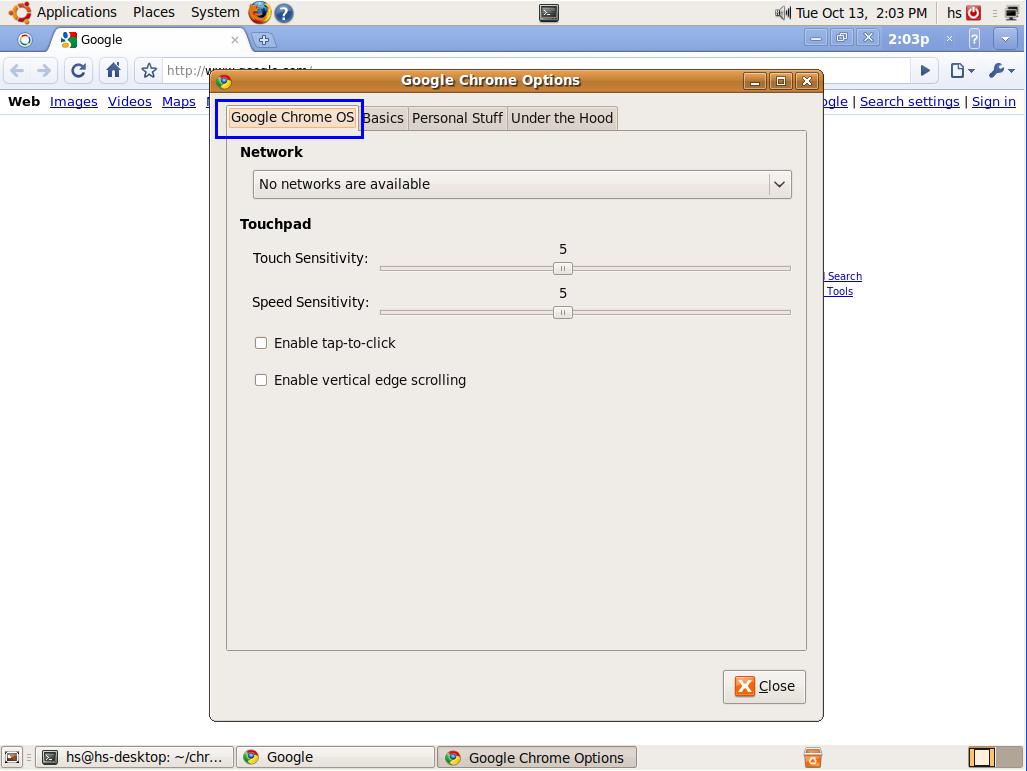The height and width of the screenshot is (771, 1027).
Task: Click the Close button in Options dialog
Action: point(764,686)
